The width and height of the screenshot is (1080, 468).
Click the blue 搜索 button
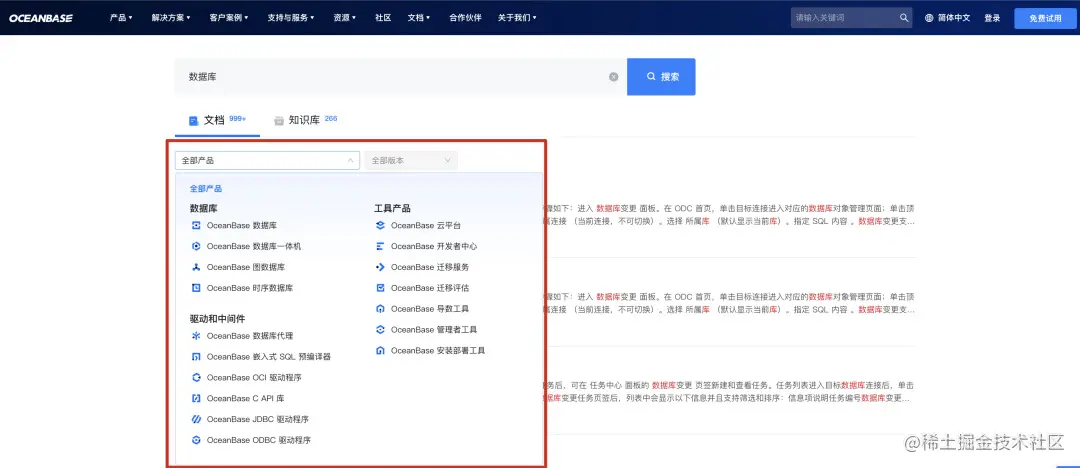(x=661, y=77)
